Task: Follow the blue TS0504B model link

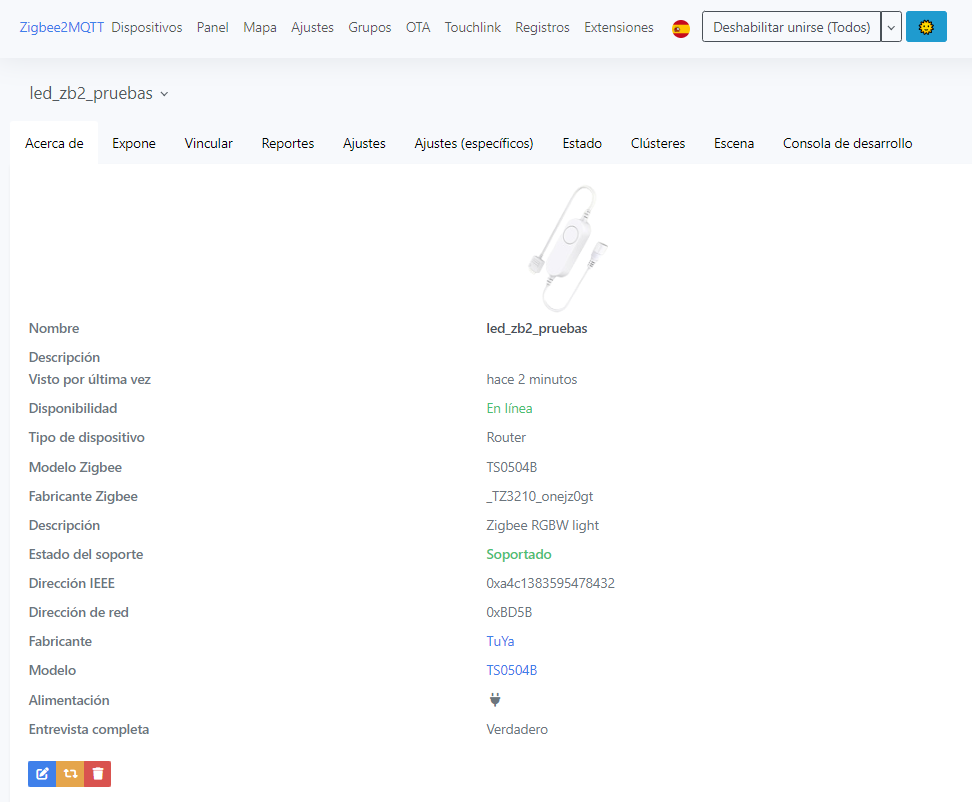Action: 511,670
